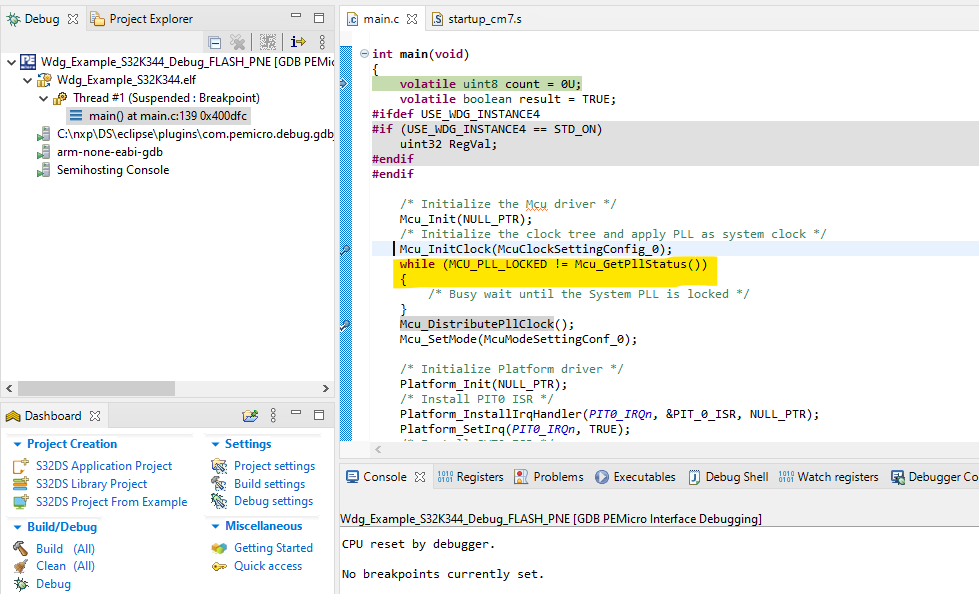Maximize the Dashboard panel
The image size is (979, 594).
tap(319, 415)
